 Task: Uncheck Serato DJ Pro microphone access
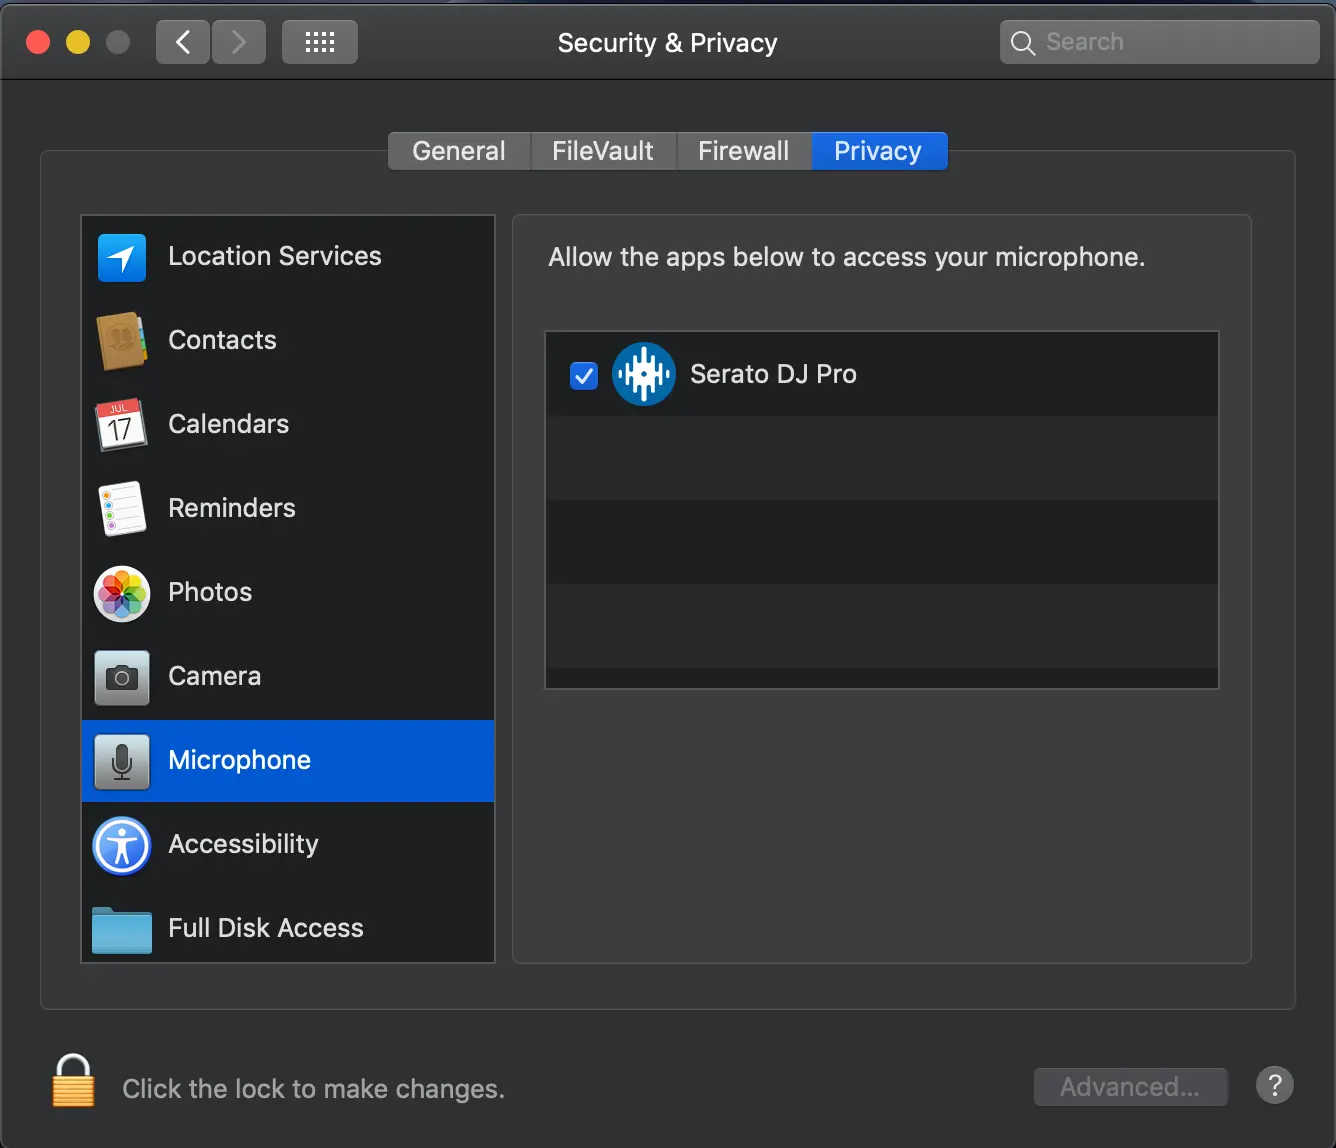[x=584, y=375]
